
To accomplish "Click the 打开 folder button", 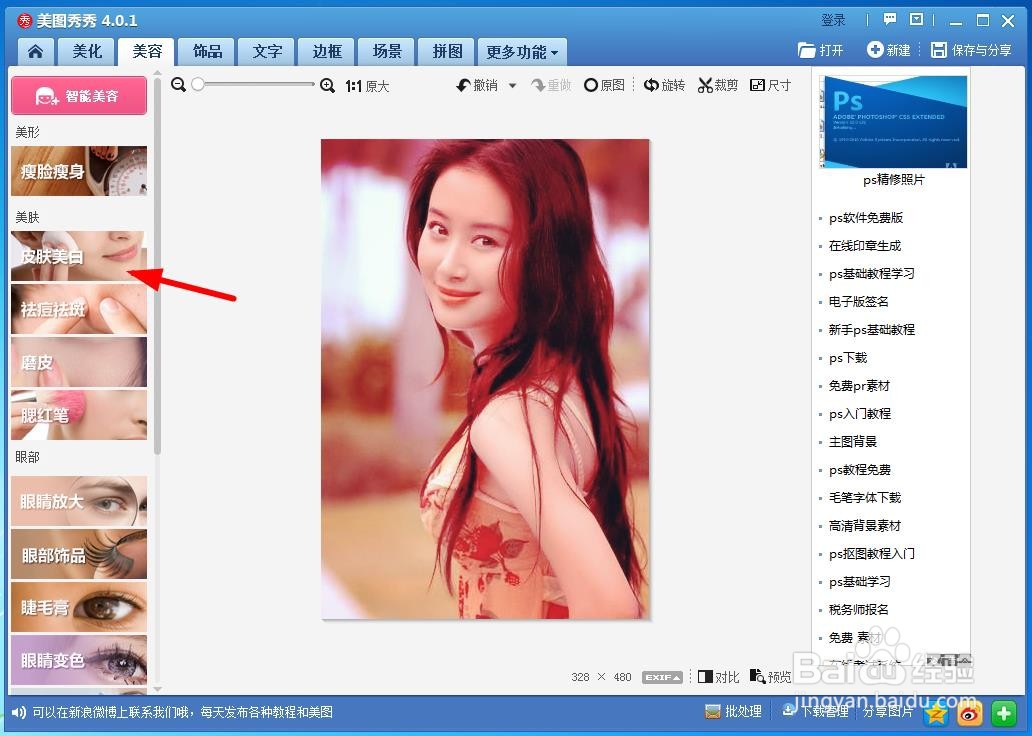I will pos(820,50).
